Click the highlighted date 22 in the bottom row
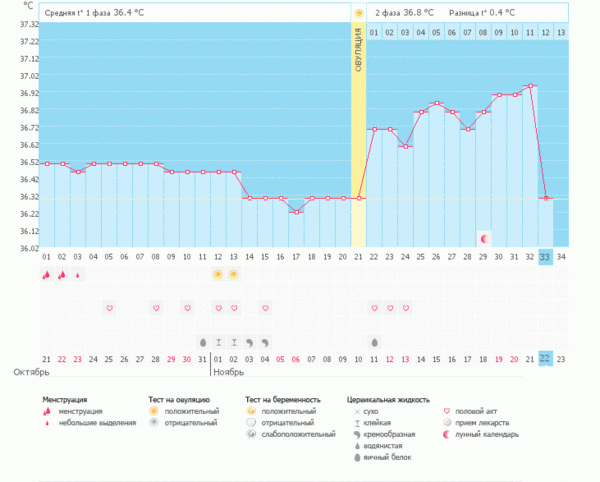 point(546,359)
